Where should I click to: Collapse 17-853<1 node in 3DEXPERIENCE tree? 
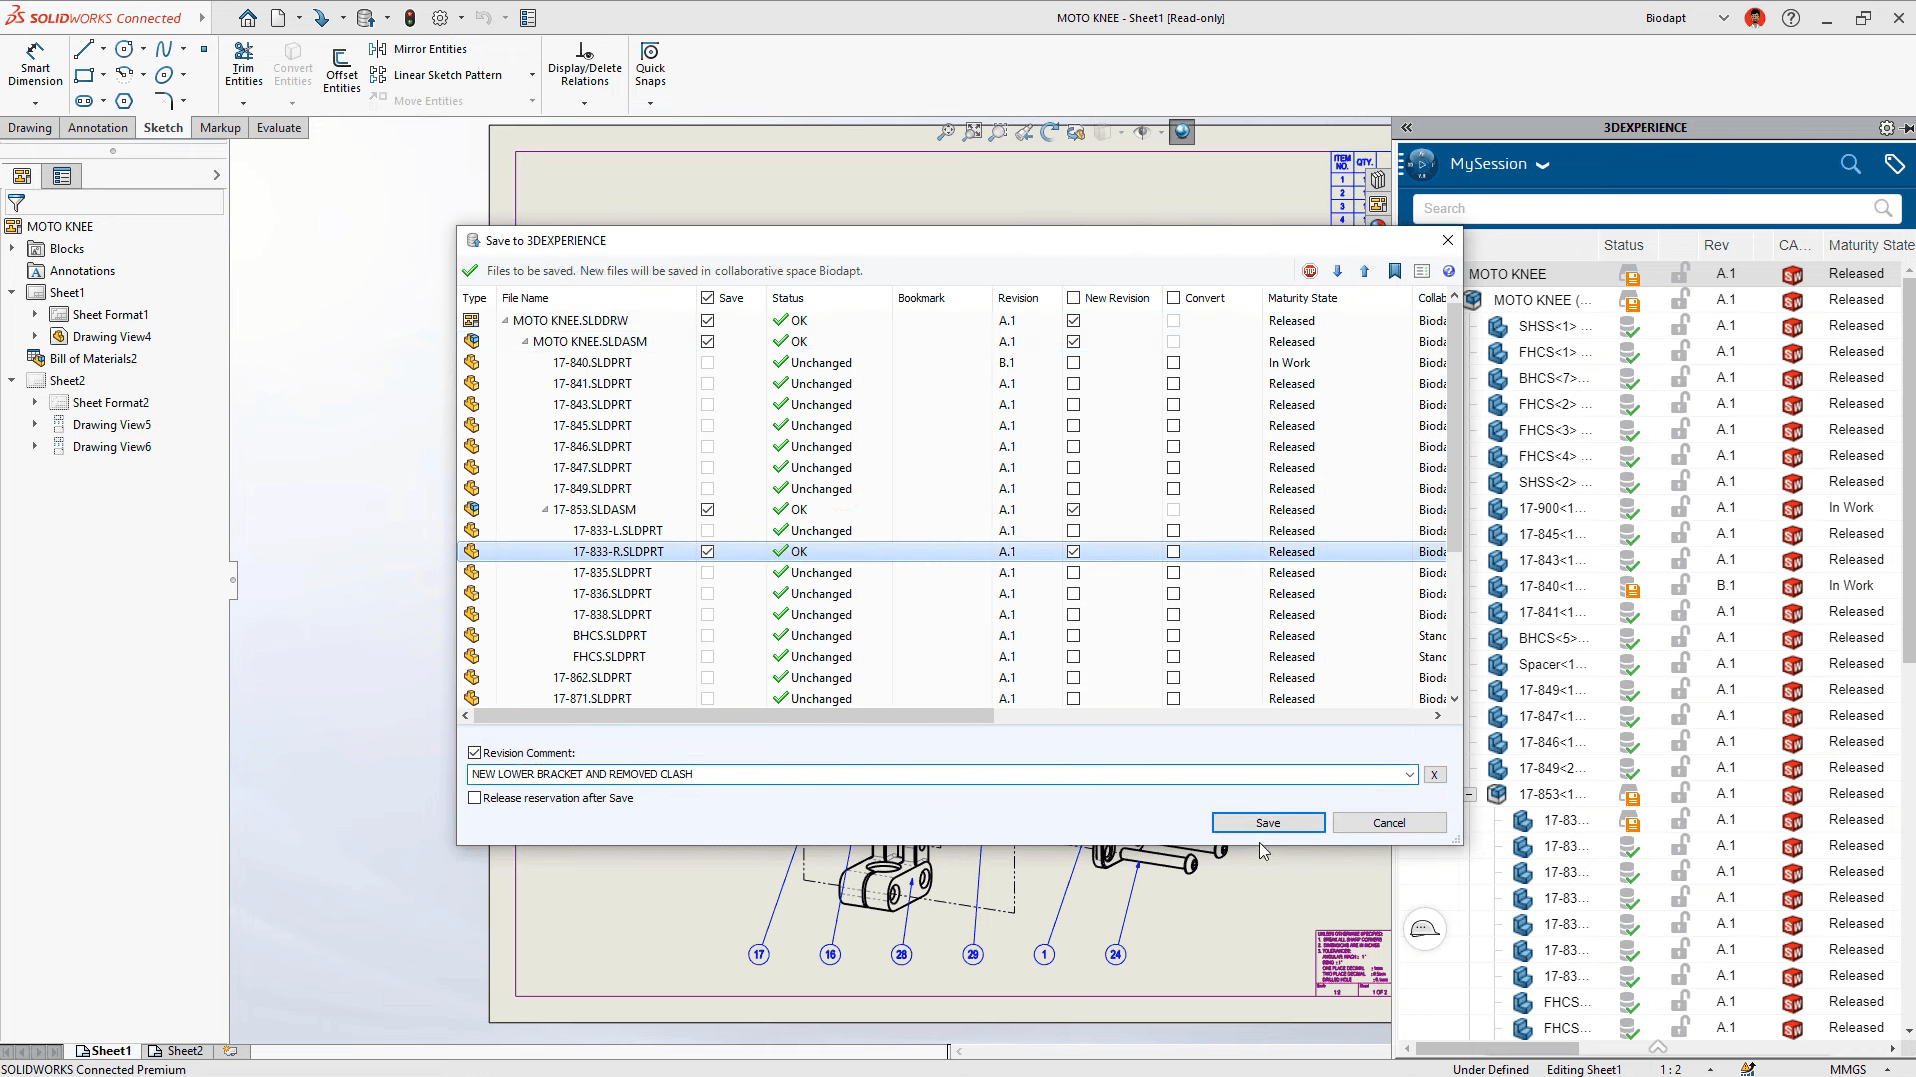pos(1470,795)
